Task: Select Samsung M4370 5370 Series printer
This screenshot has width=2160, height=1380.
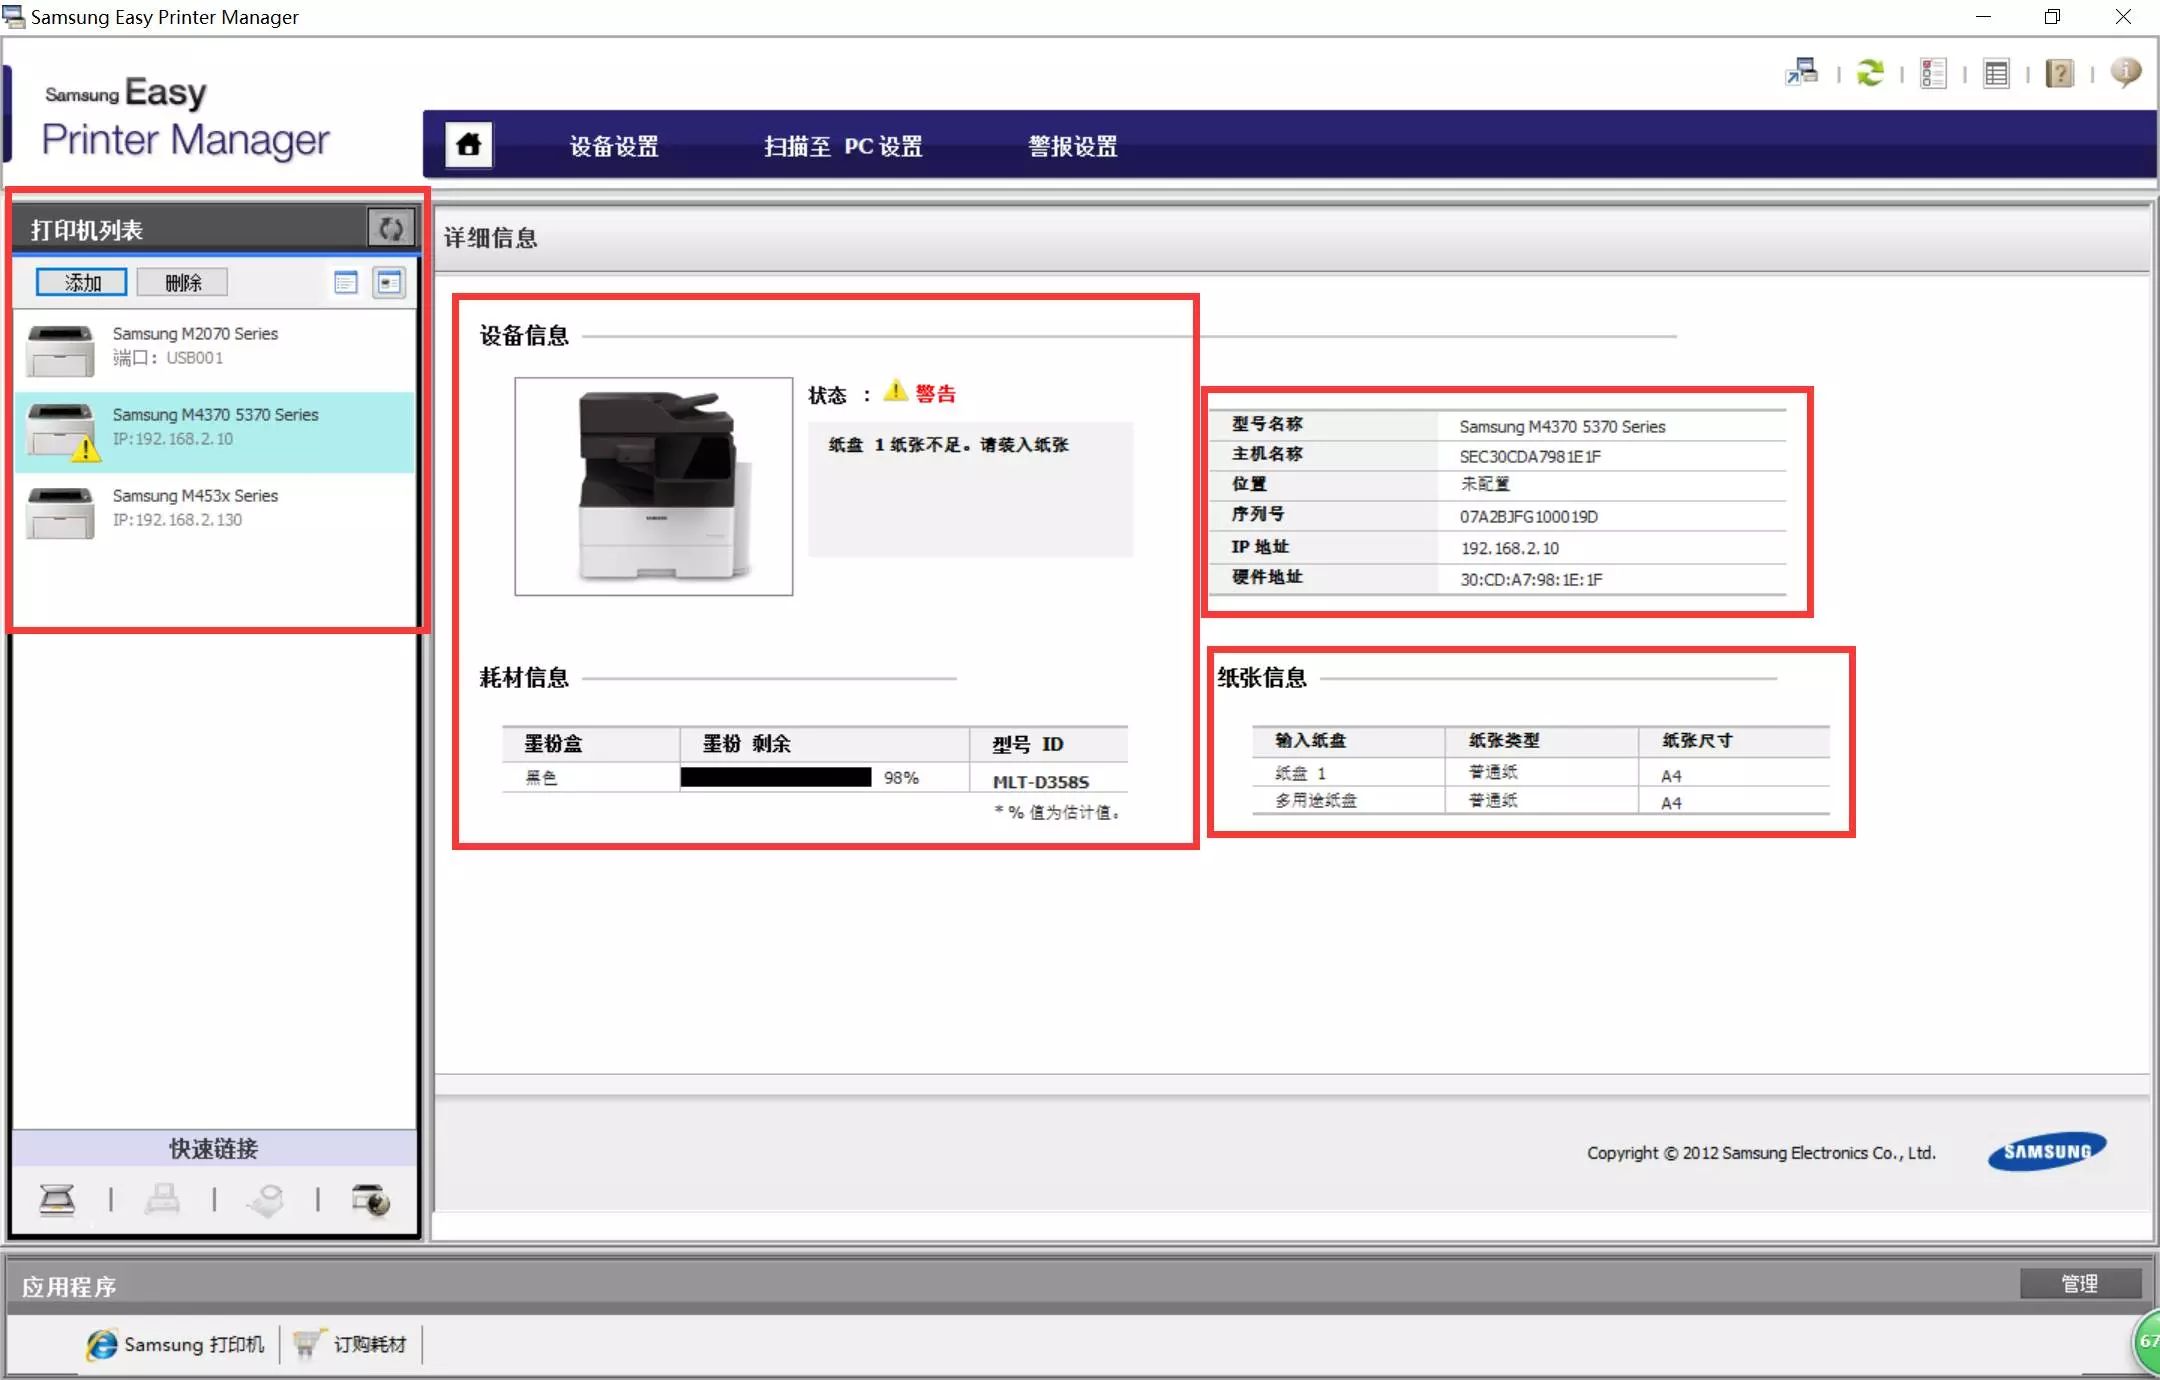Action: tap(214, 431)
